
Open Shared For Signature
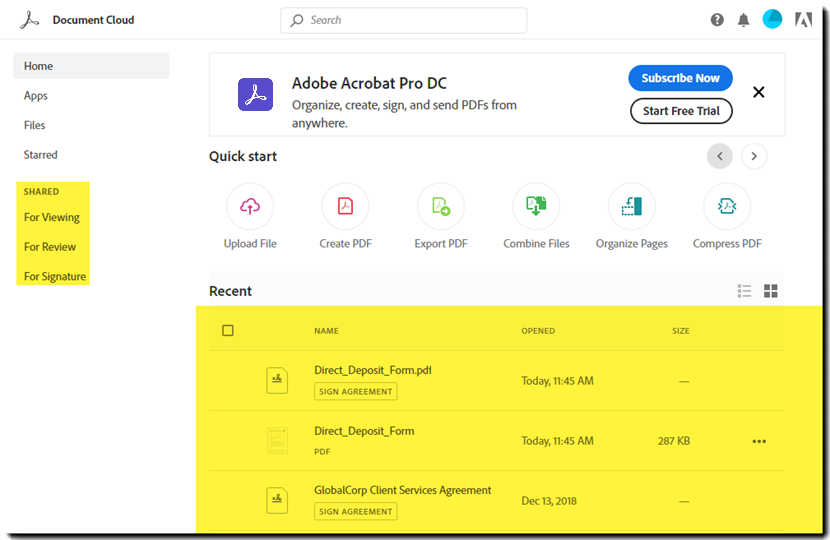coord(55,276)
